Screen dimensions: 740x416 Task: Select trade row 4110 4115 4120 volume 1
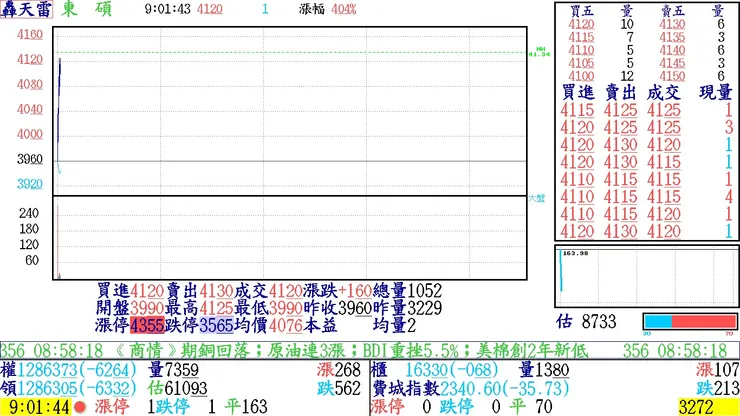[x=646, y=214]
